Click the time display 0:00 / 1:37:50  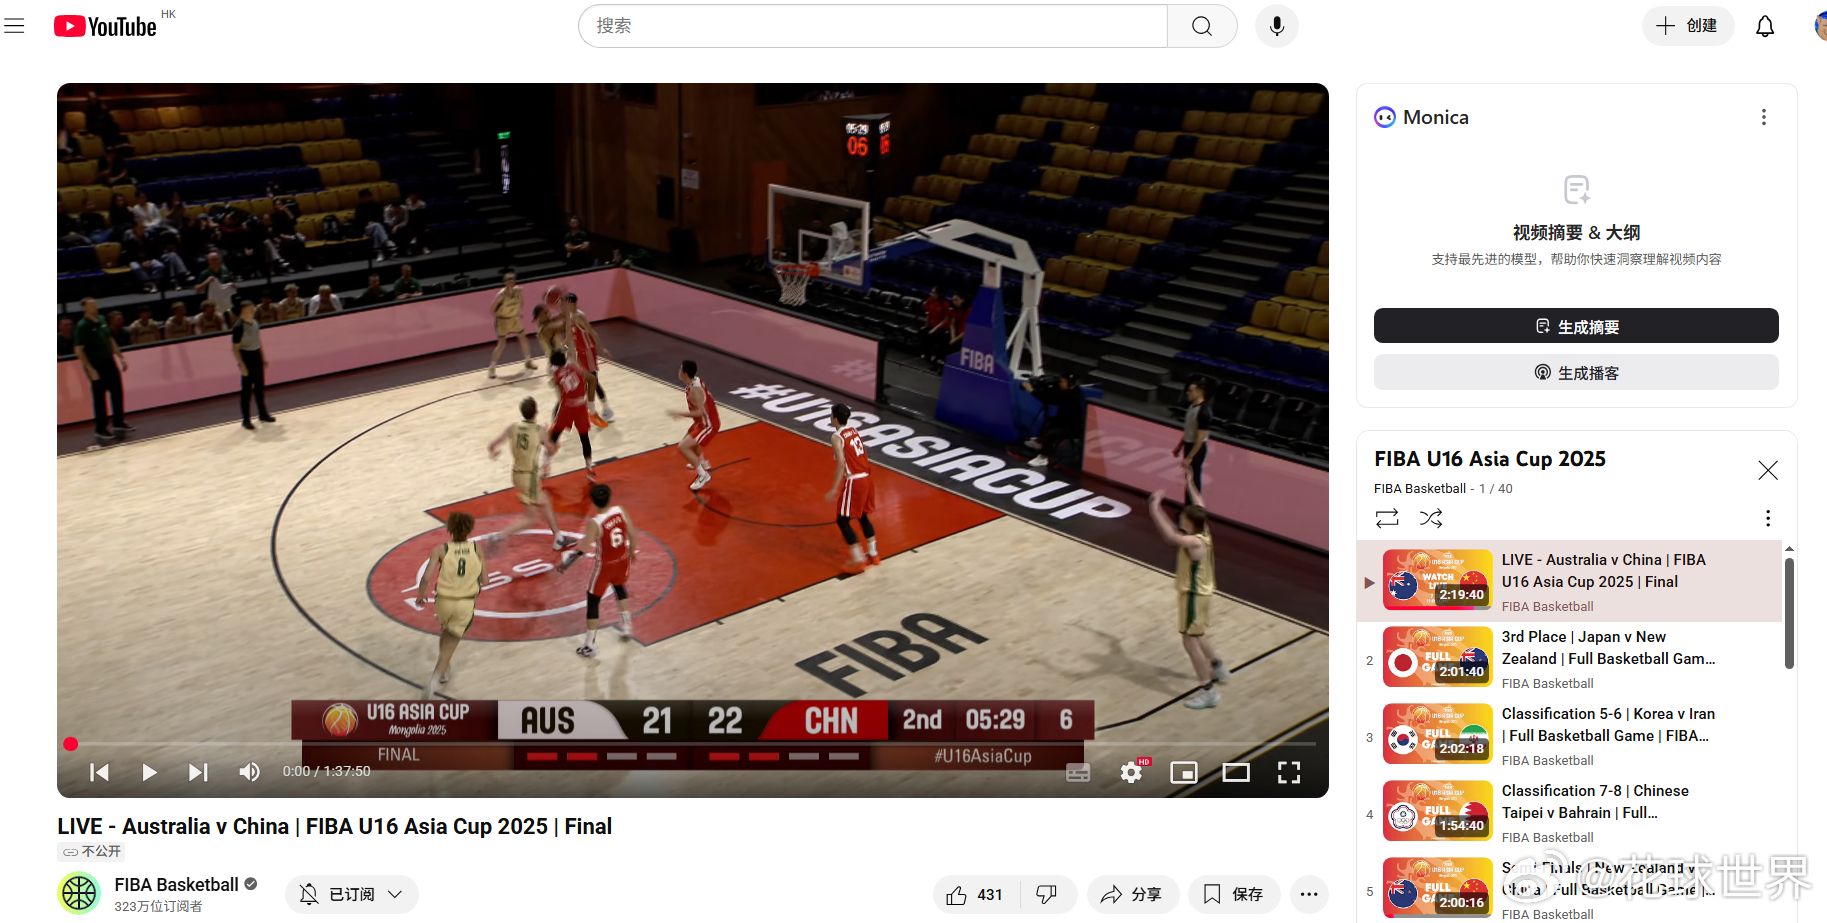(326, 771)
